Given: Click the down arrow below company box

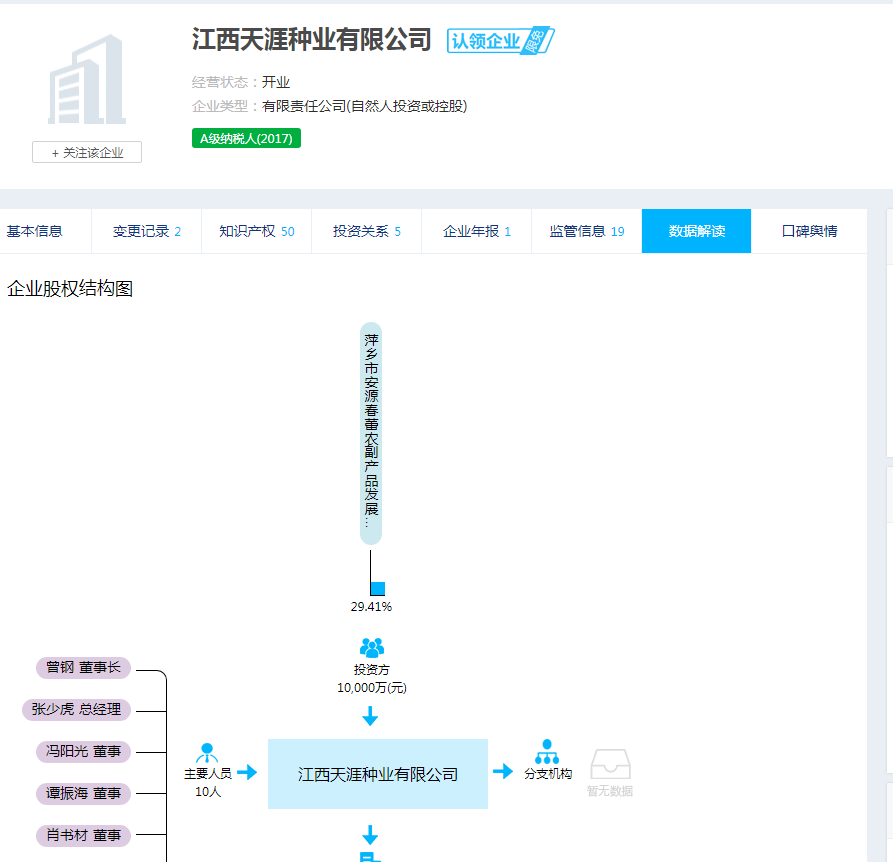Looking at the screenshot, I should pos(370,835).
